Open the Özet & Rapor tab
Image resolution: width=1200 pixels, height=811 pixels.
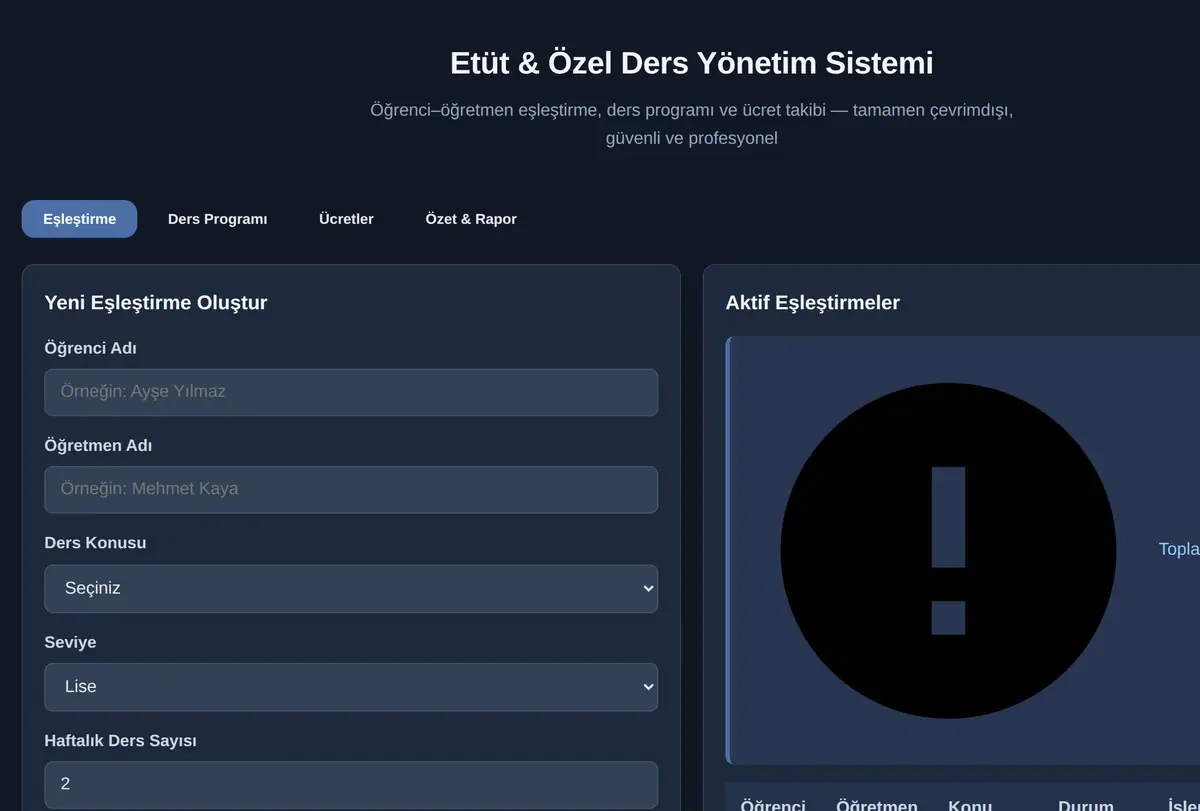coord(471,219)
